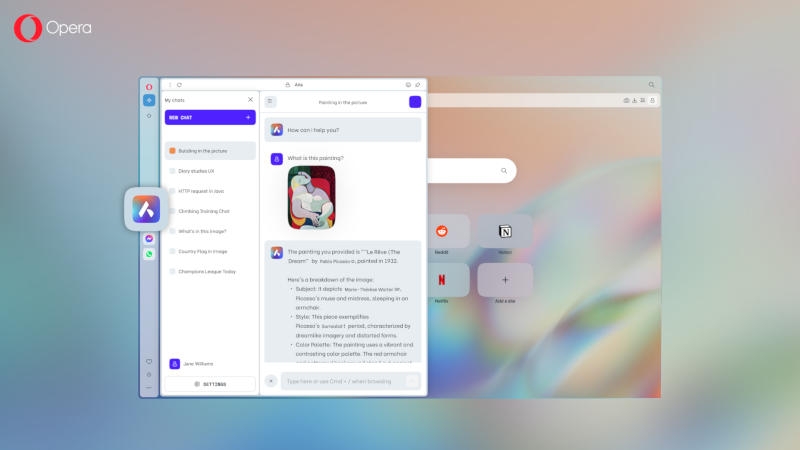
Task: Open Messenger from the Opera sidebar
Action: [149, 240]
